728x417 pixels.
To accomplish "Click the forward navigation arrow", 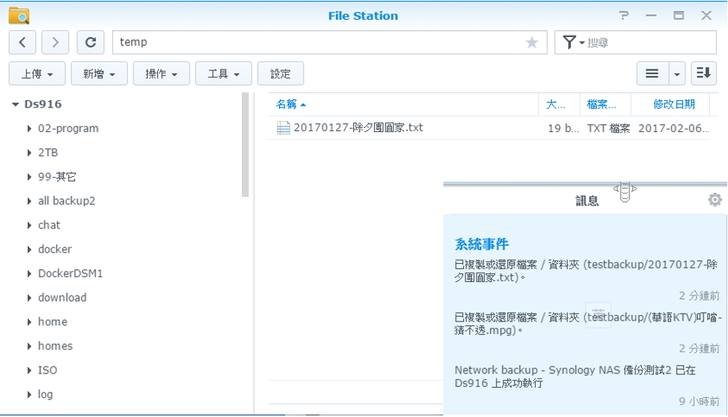I will coord(55,42).
